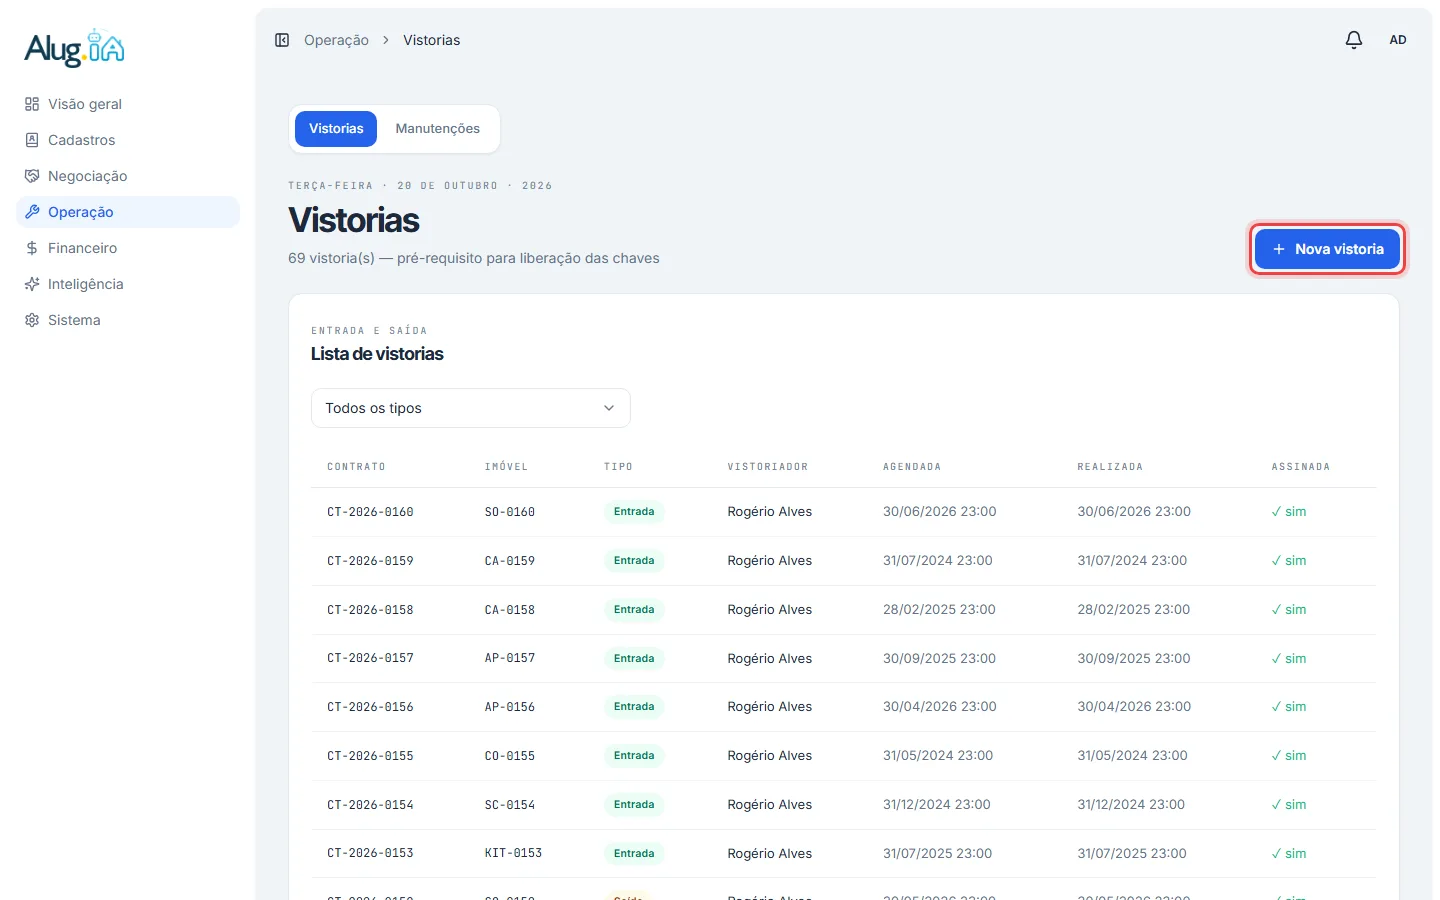The width and height of the screenshot is (1440, 900).
Task: Click realized date 30/09/2025 23:00
Action: (1134, 659)
